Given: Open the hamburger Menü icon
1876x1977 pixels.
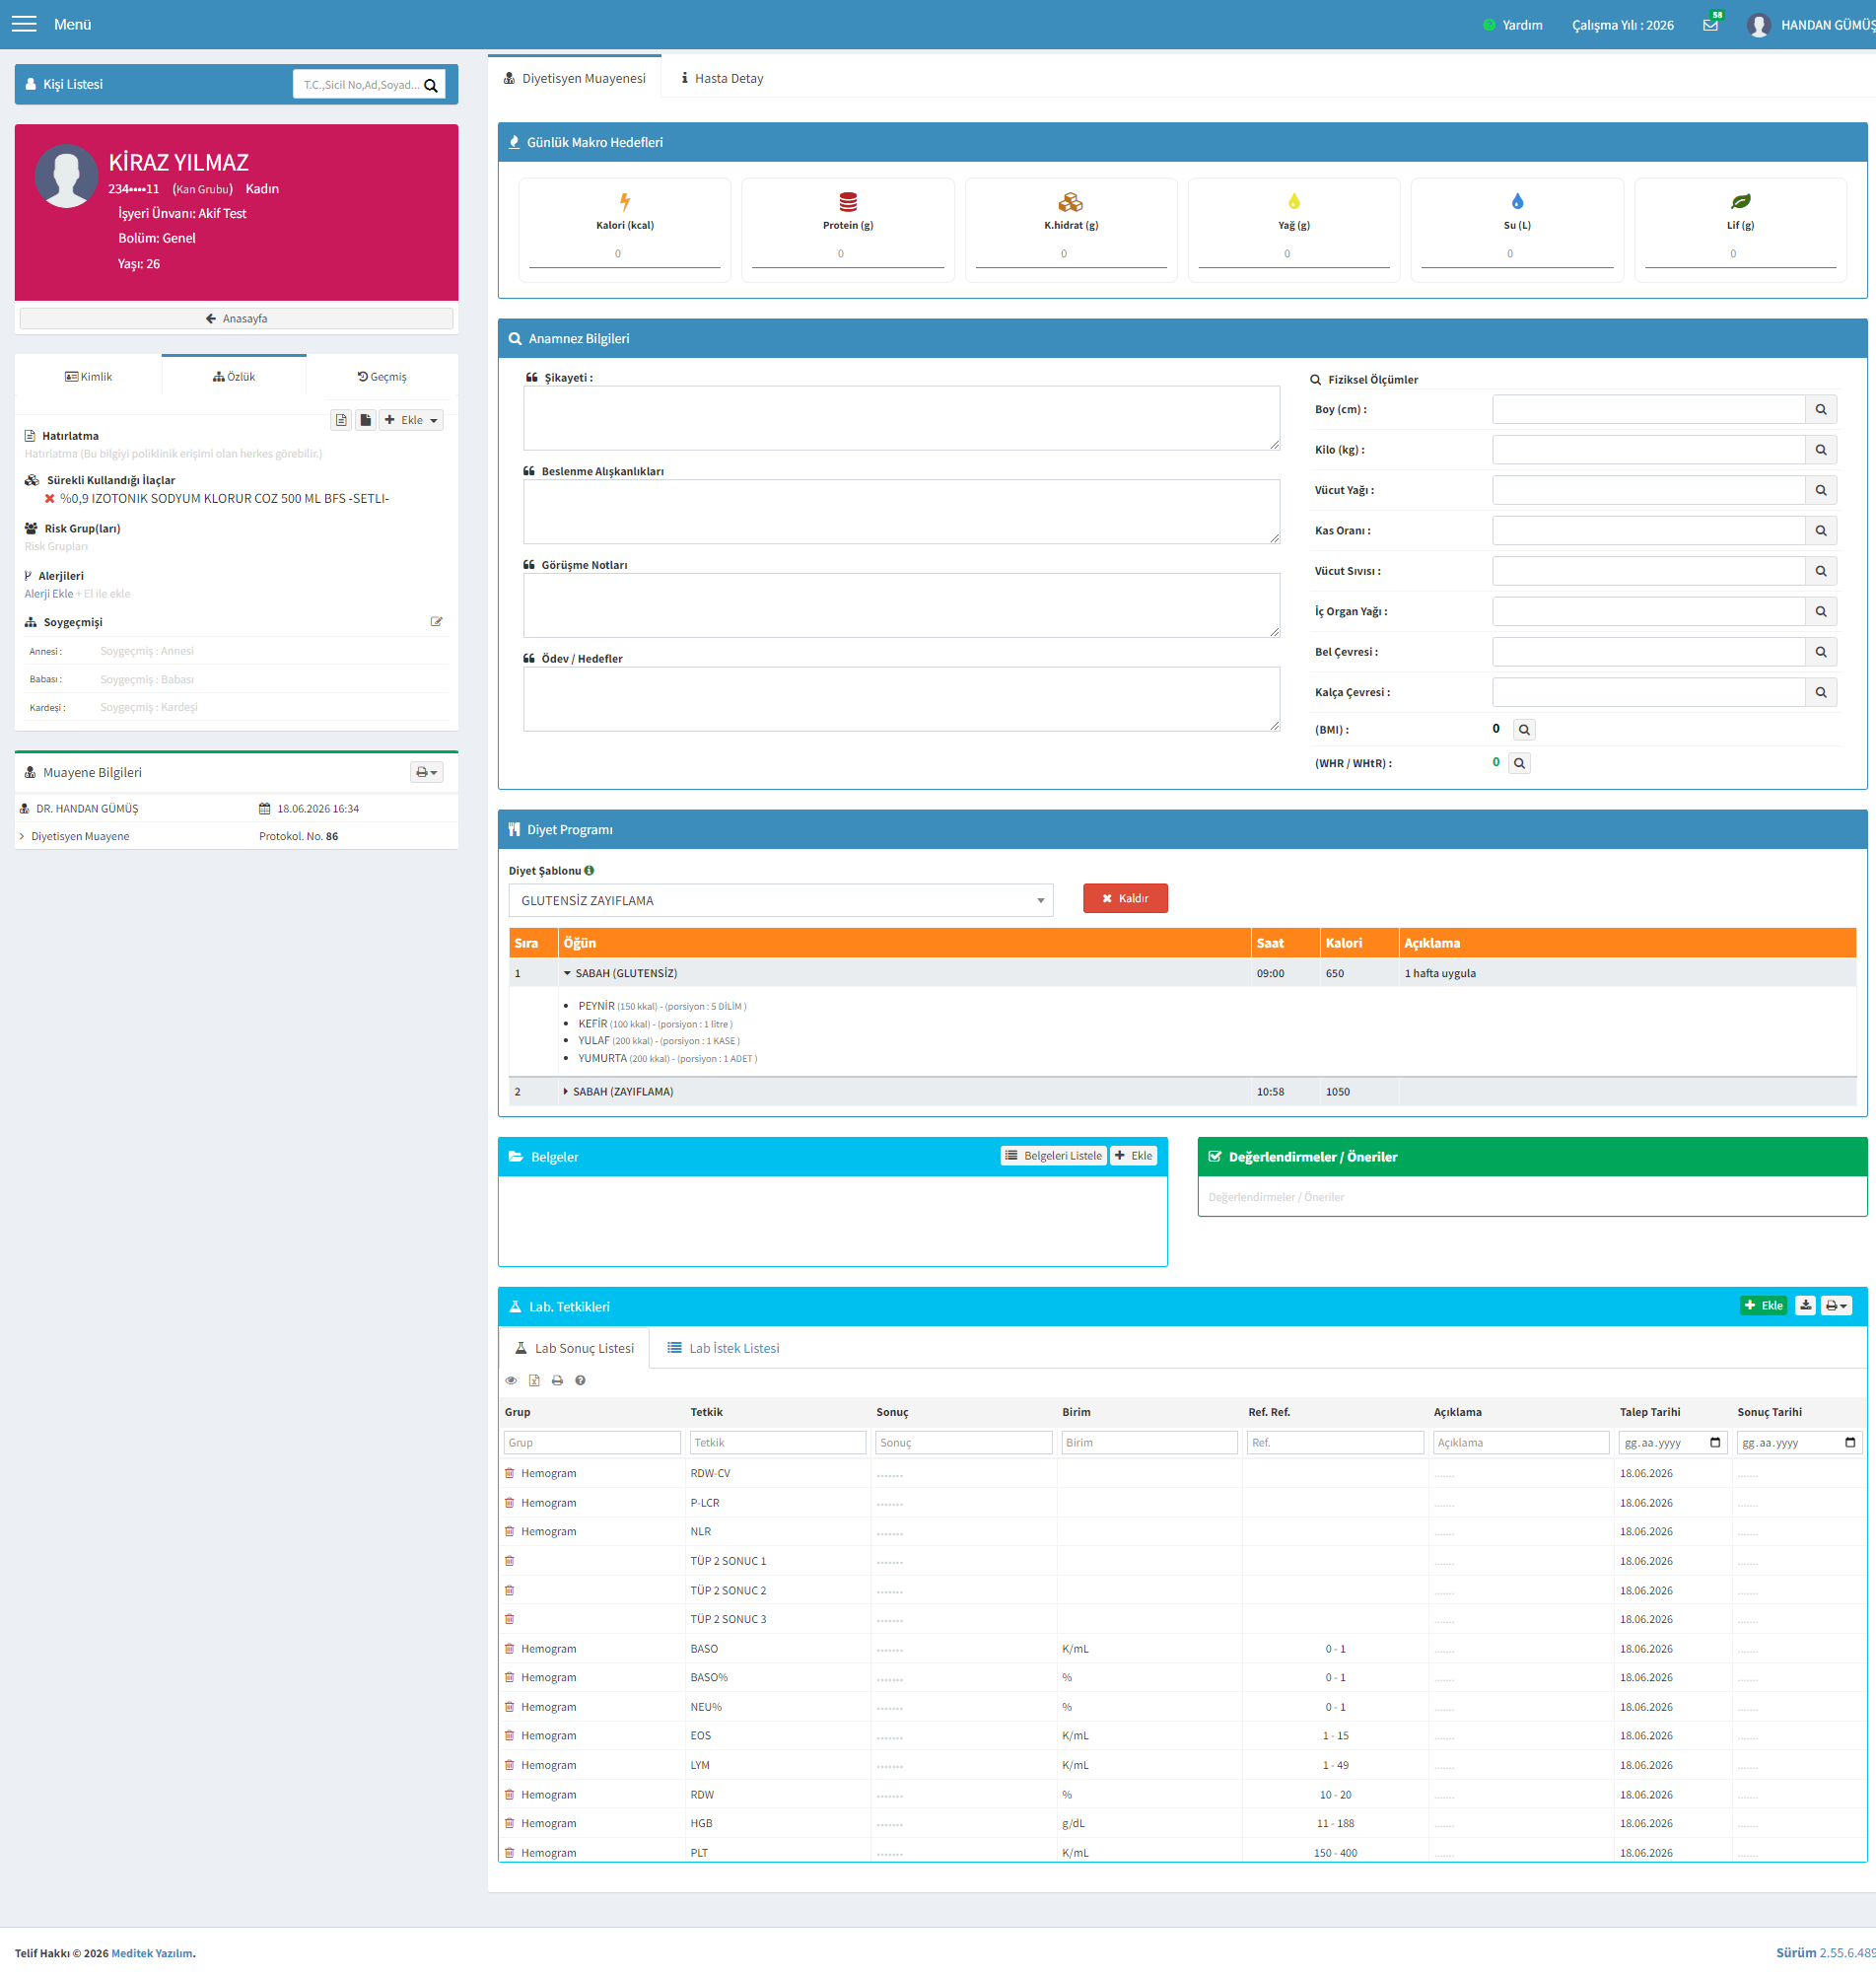Looking at the screenshot, I should coord(24,24).
